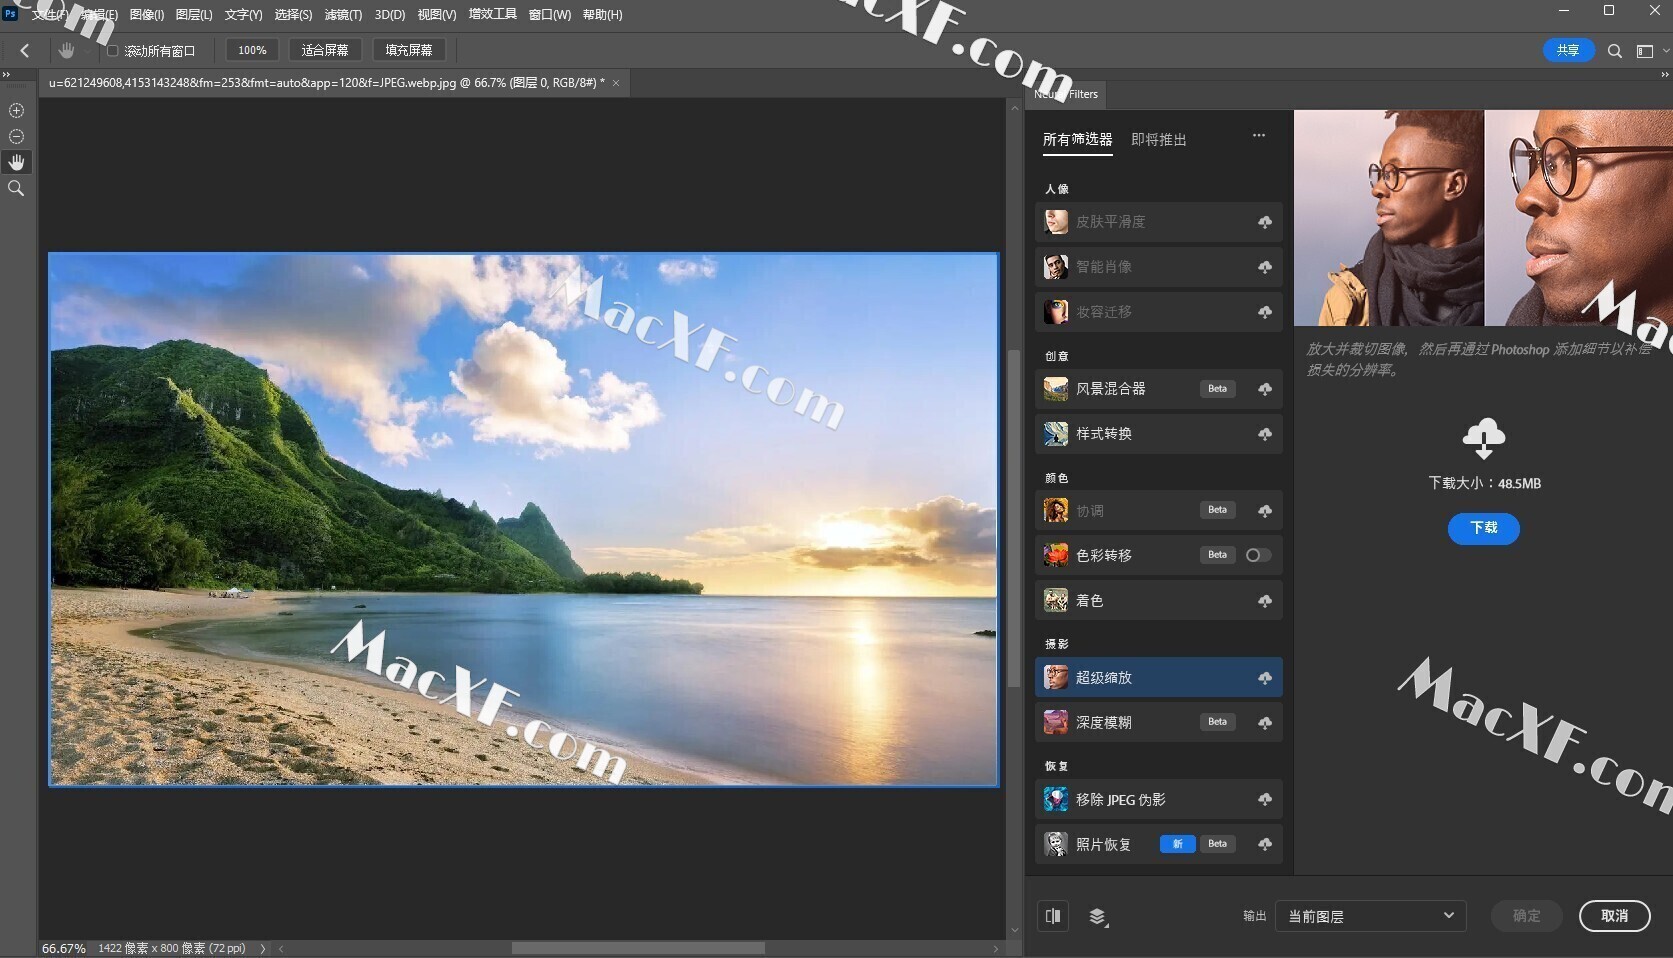Click the 确定 confirm button
The width and height of the screenshot is (1673, 958).
tap(1526, 916)
